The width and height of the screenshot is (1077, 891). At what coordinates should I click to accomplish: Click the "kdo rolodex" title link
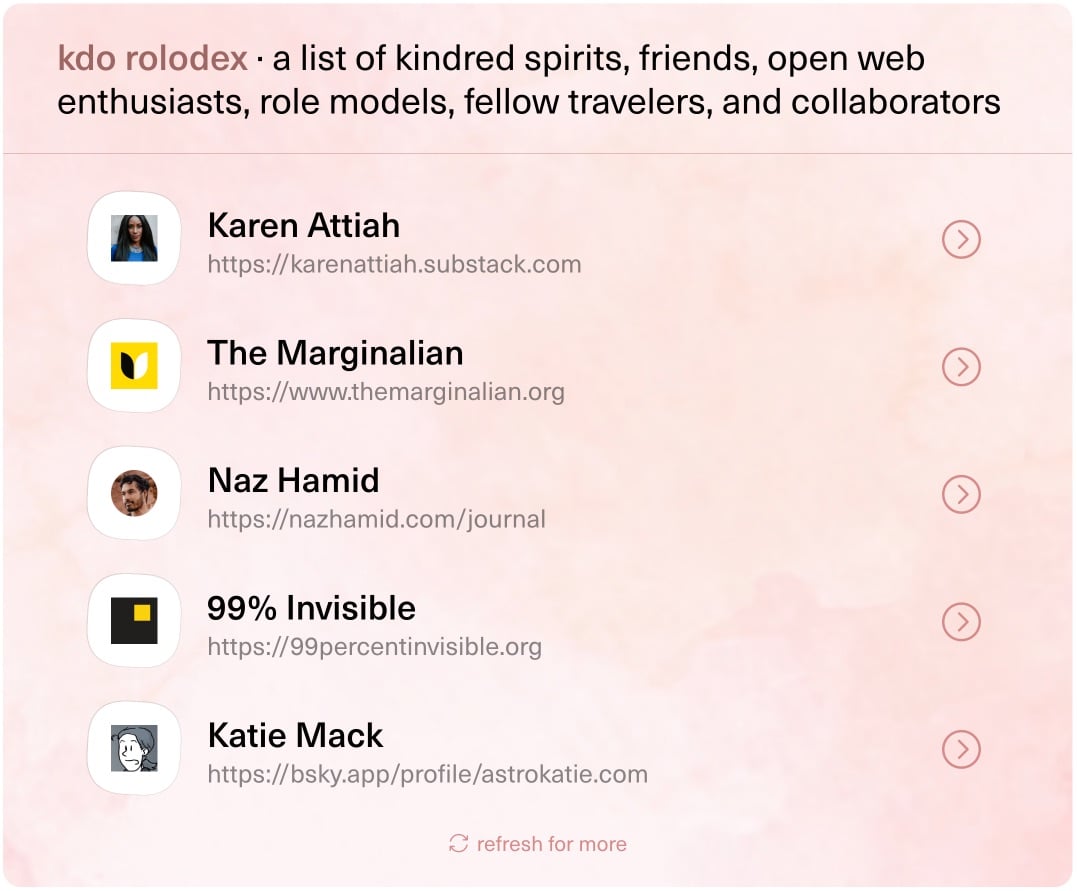152,59
